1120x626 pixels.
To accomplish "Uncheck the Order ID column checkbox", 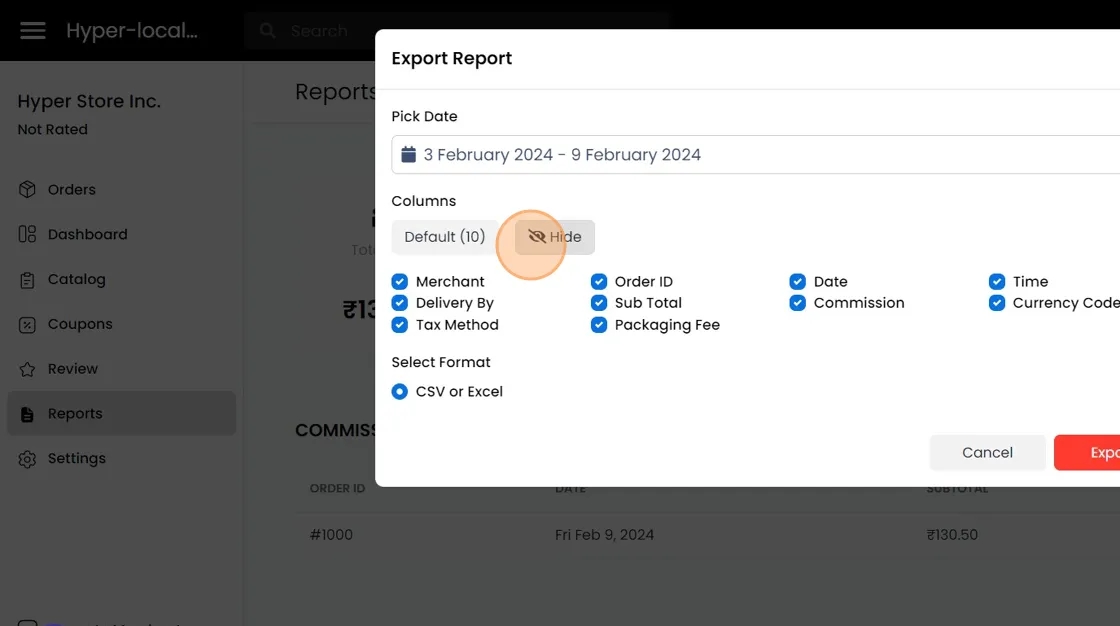I will (599, 282).
